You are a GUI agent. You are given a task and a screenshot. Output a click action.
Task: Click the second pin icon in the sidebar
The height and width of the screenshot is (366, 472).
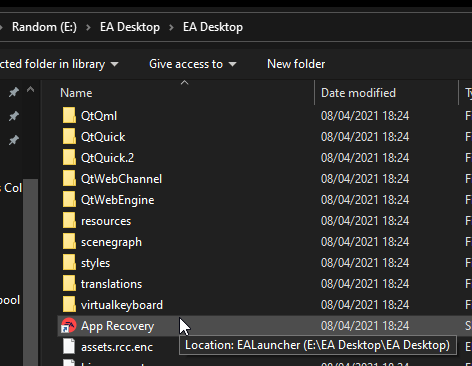pos(14,116)
